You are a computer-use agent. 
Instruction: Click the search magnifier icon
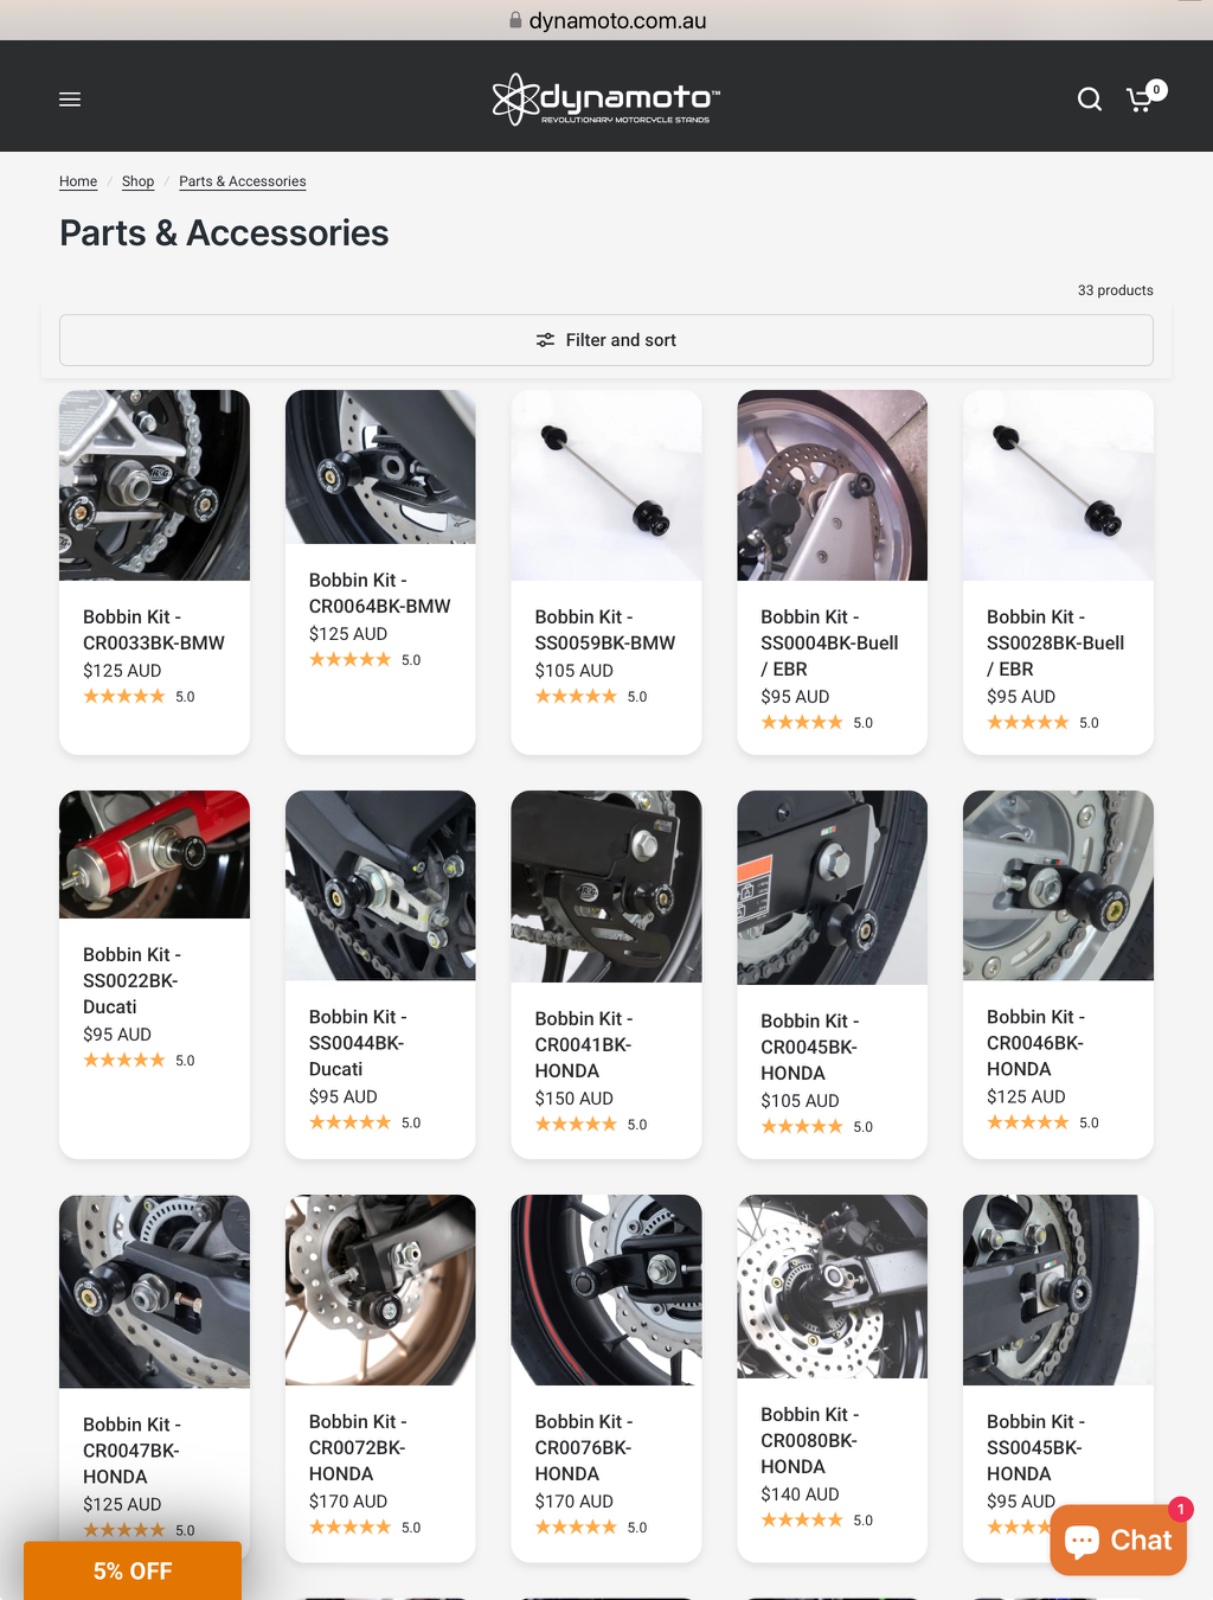coord(1089,99)
